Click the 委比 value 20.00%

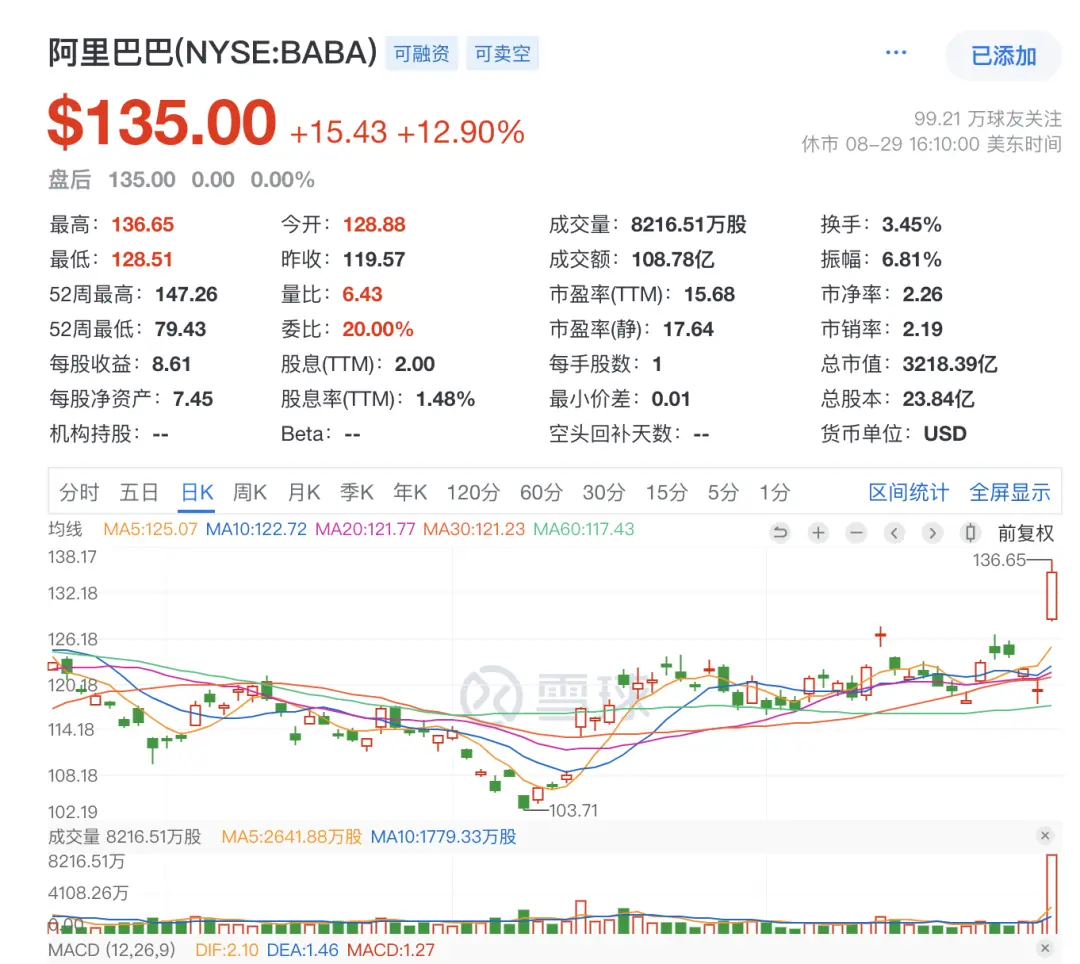[x=378, y=329]
